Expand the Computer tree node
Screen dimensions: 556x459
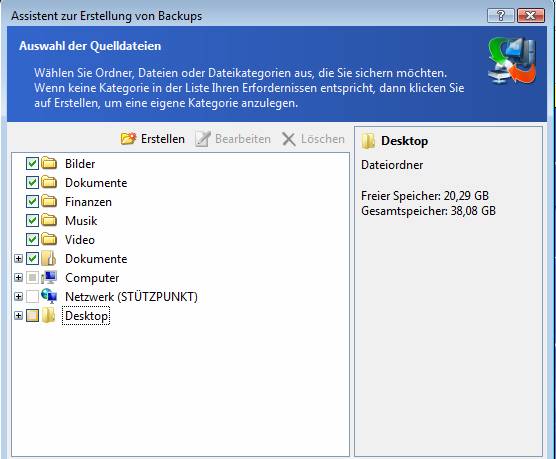18,277
